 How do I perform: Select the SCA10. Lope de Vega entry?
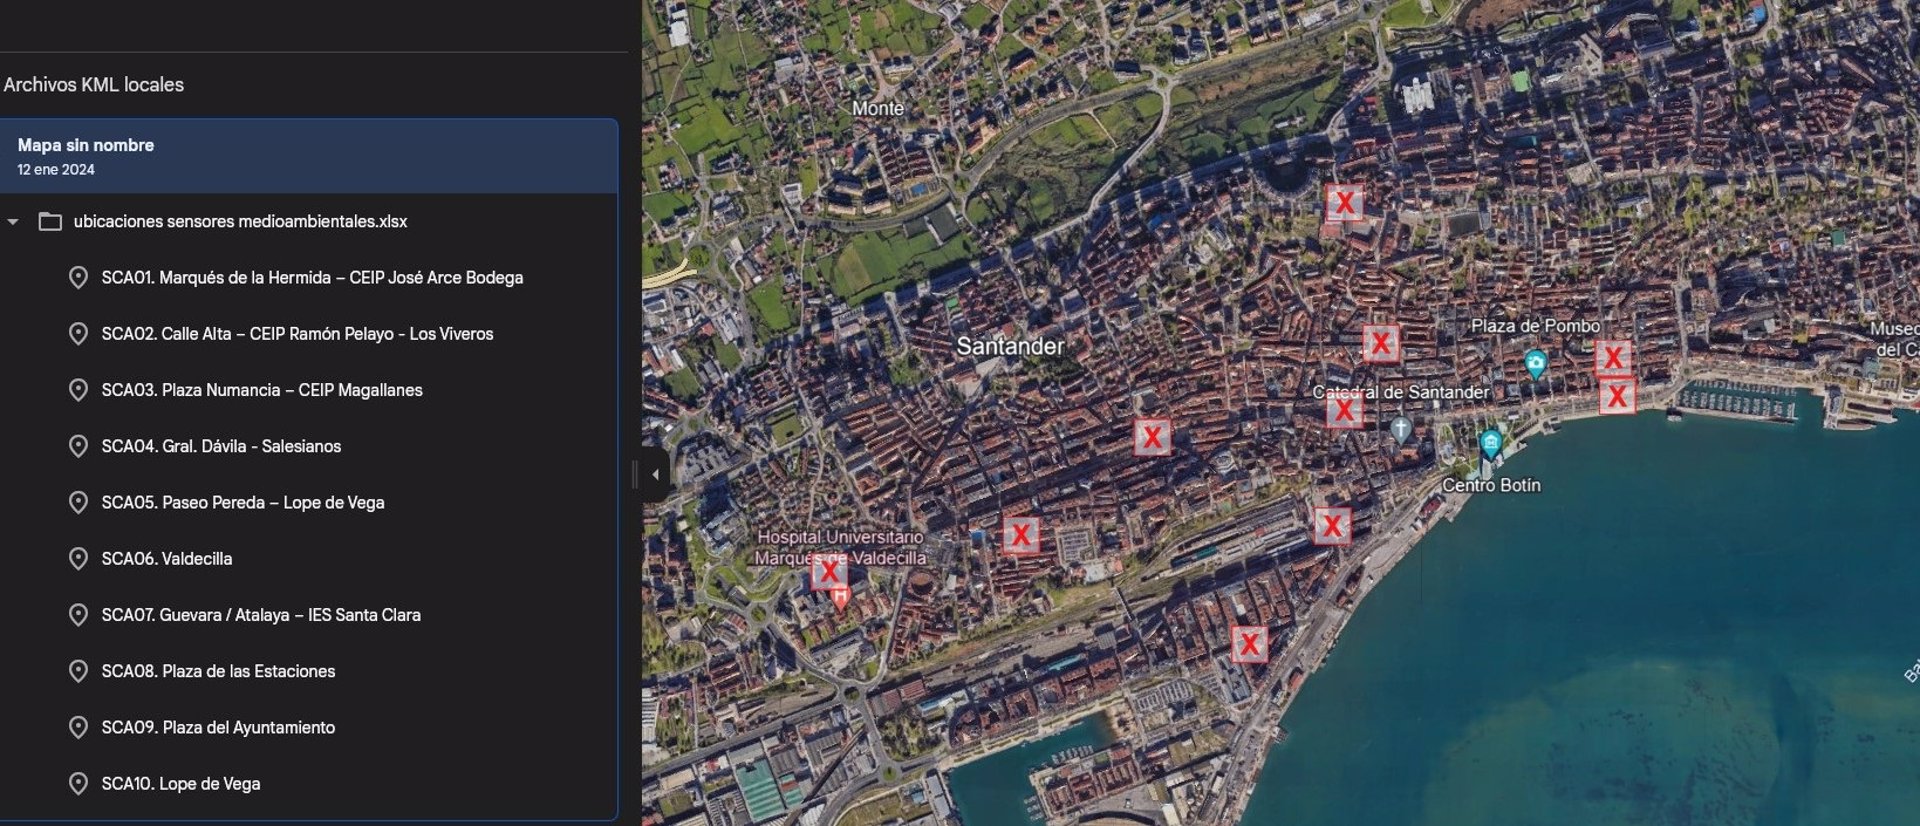[x=180, y=784]
